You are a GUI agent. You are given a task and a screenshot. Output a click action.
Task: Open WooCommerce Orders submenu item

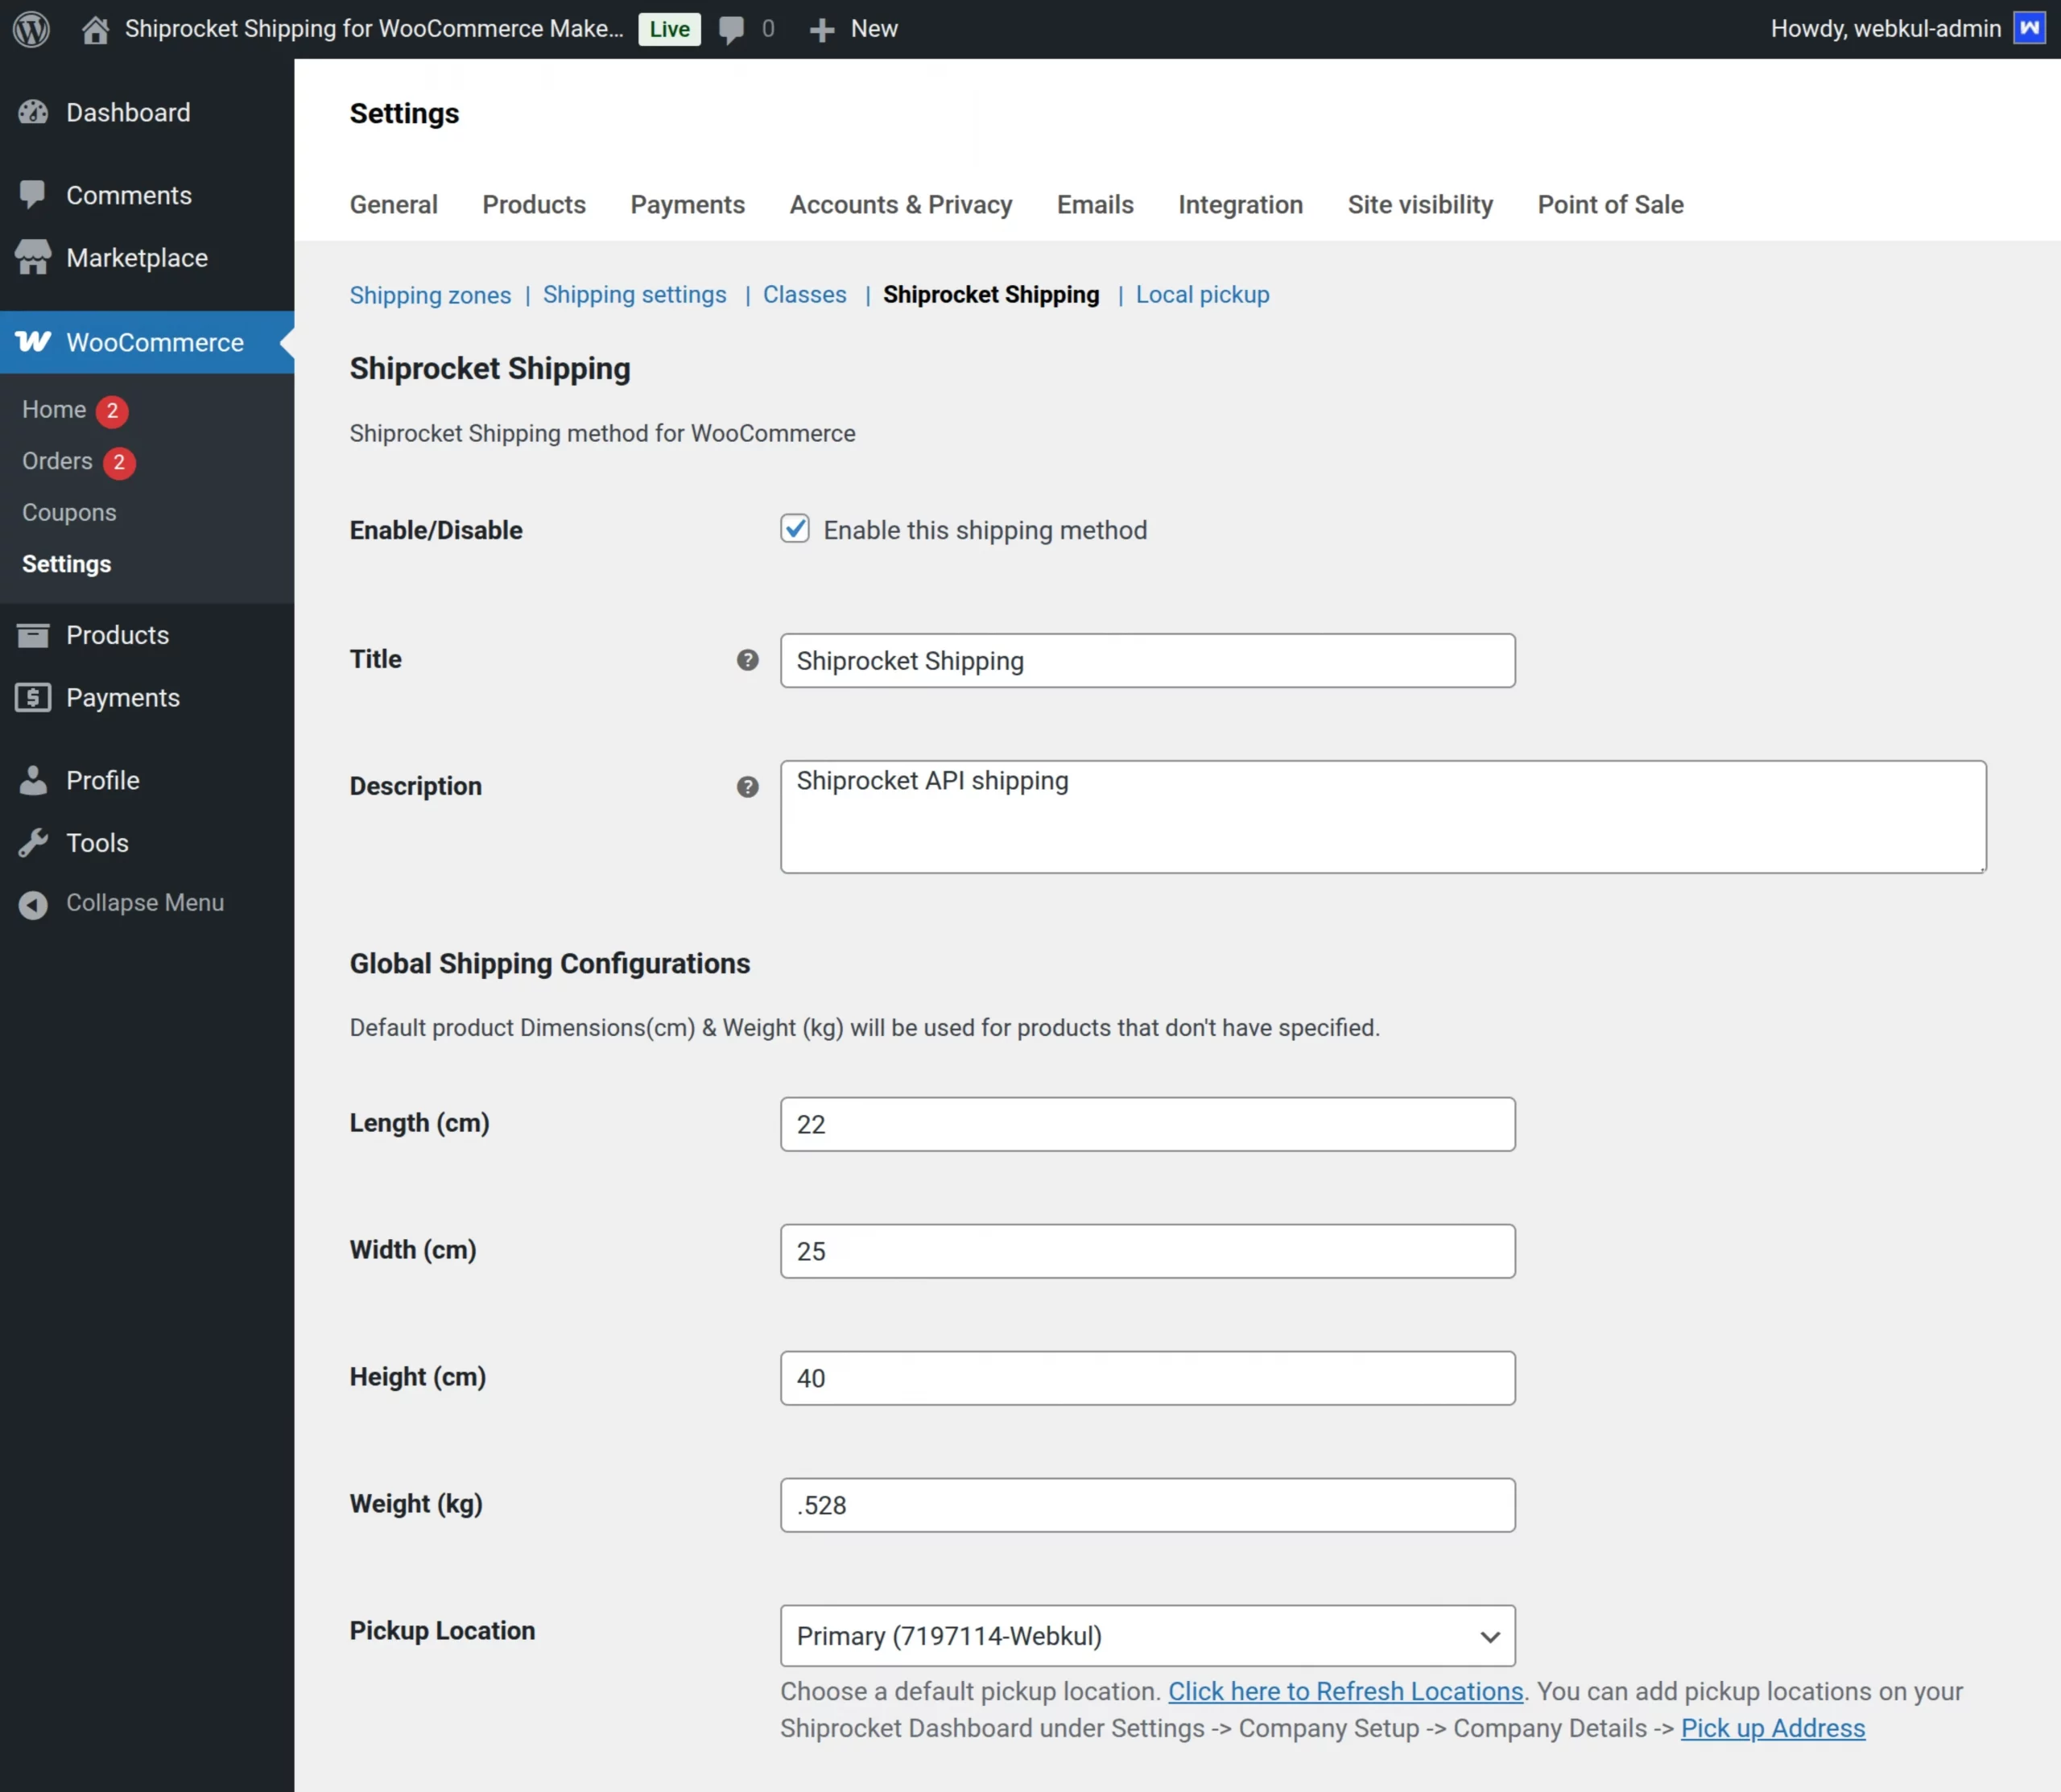point(57,461)
